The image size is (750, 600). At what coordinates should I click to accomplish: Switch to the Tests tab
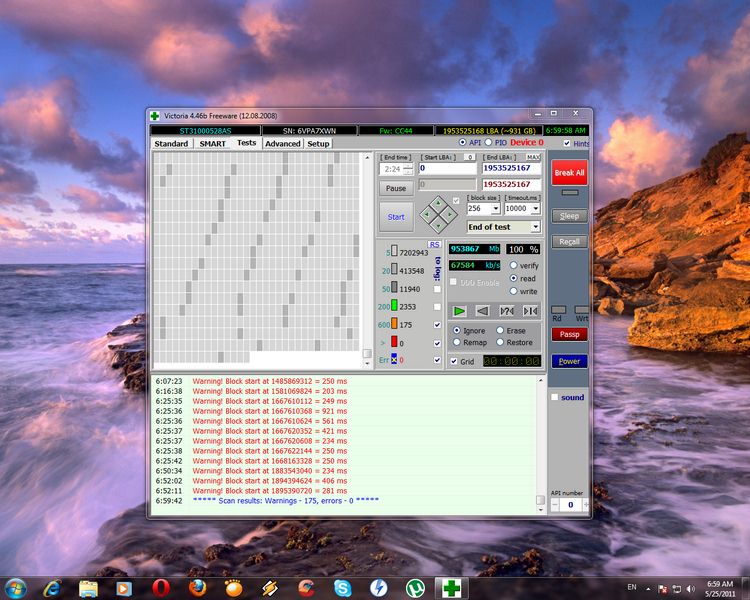coord(246,143)
